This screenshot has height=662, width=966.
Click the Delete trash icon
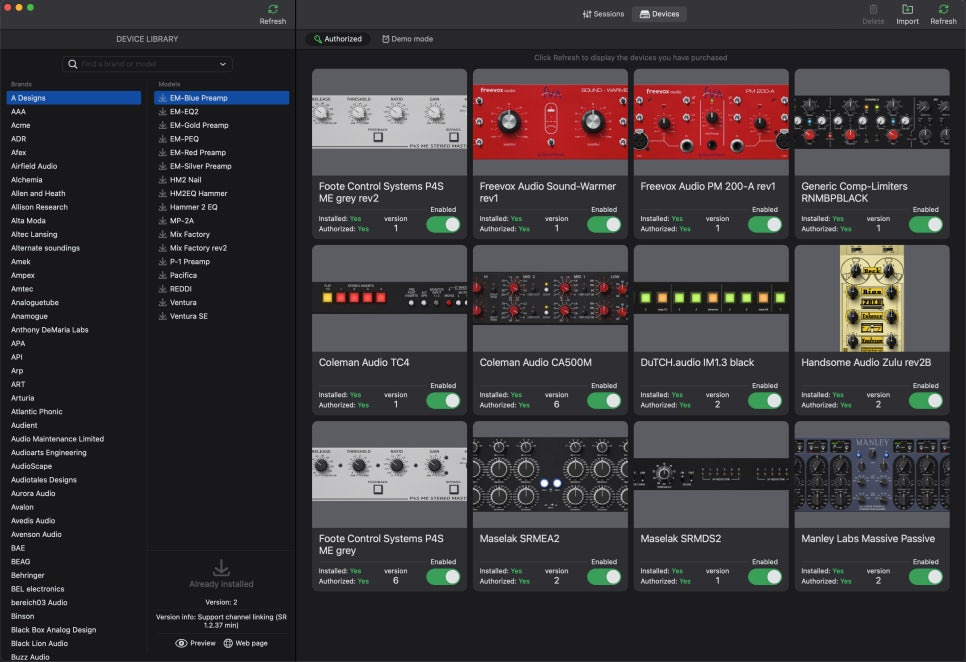click(873, 9)
